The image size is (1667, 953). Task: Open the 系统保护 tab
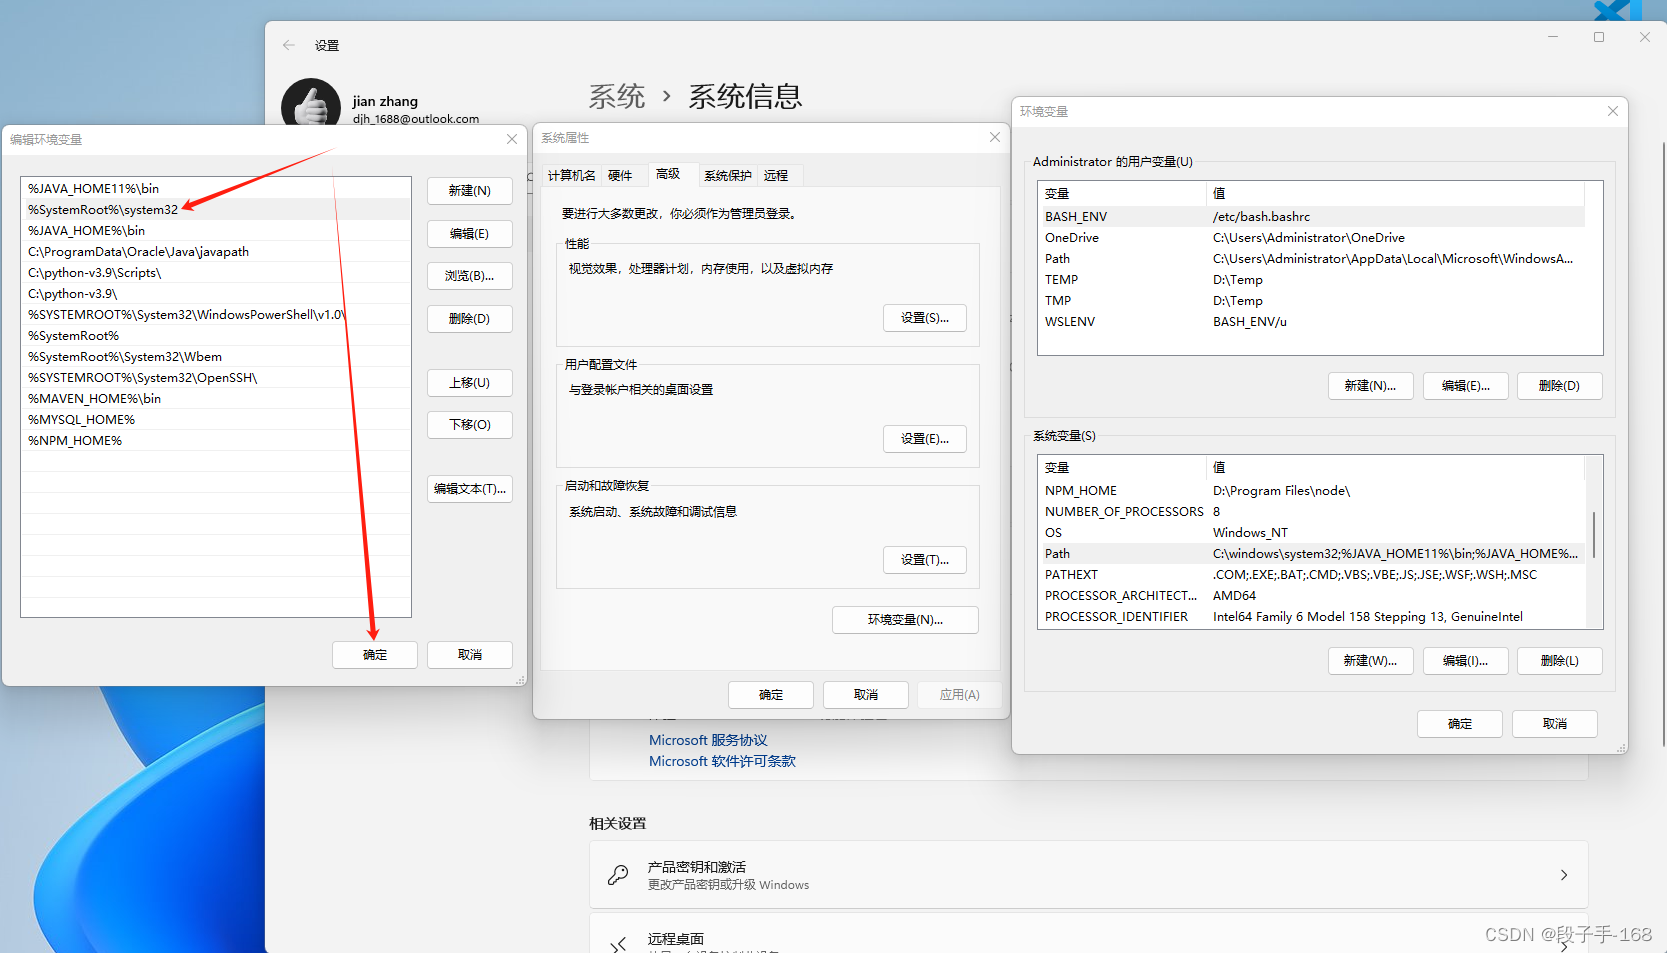click(727, 175)
